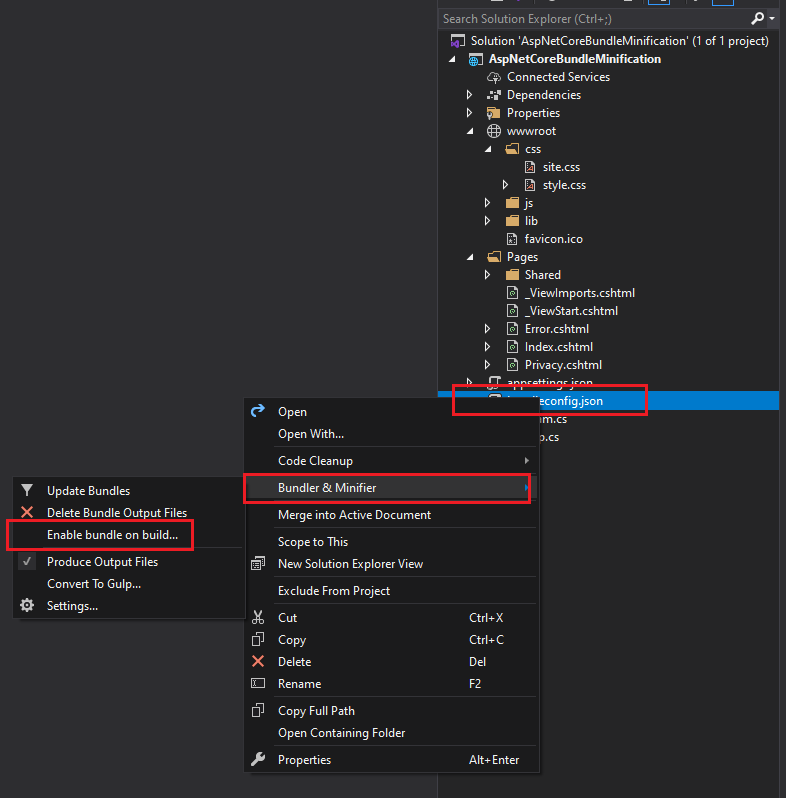The image size is (786, 798).
Task: Click the Delete Bundle Output Files X icon
Action: [x=27, y=512]
